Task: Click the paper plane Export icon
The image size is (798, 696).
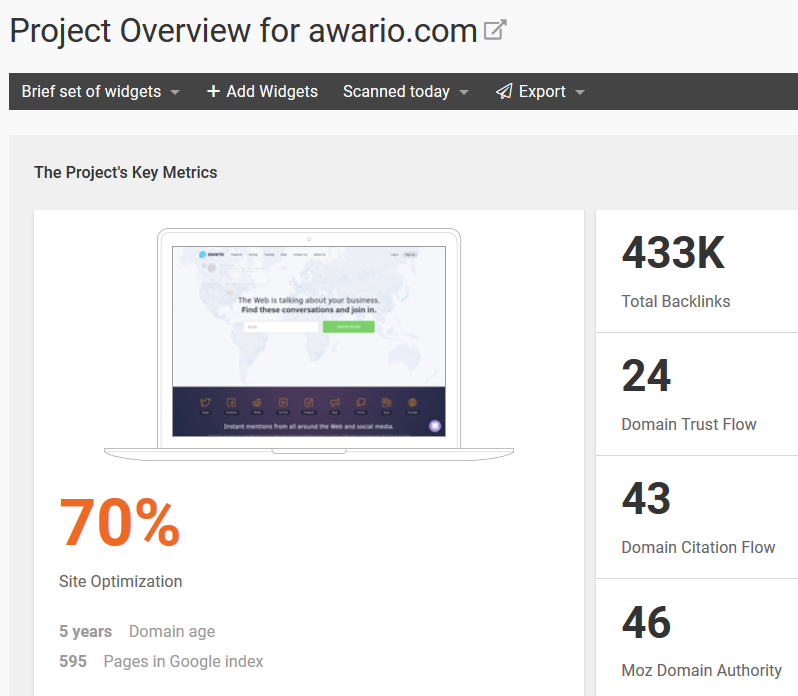Action: coord(504,92)
